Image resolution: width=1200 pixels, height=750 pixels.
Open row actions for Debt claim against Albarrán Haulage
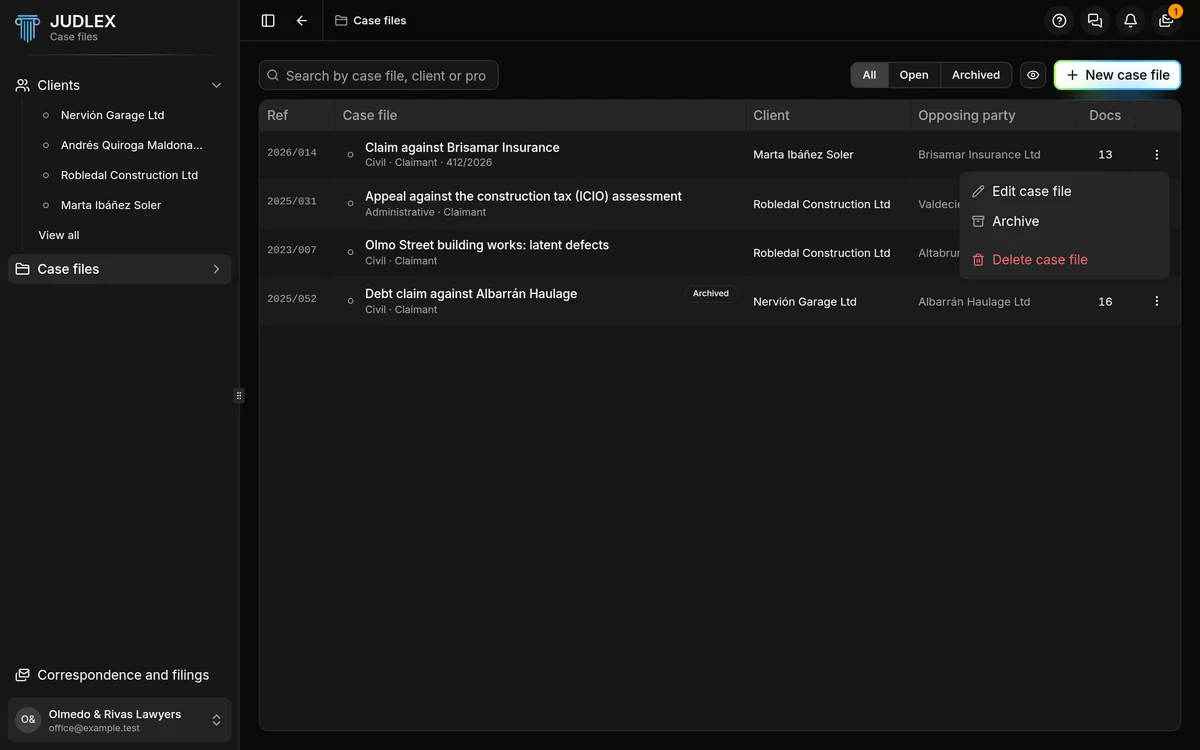pyautogui.click(x=1157, y=301)
